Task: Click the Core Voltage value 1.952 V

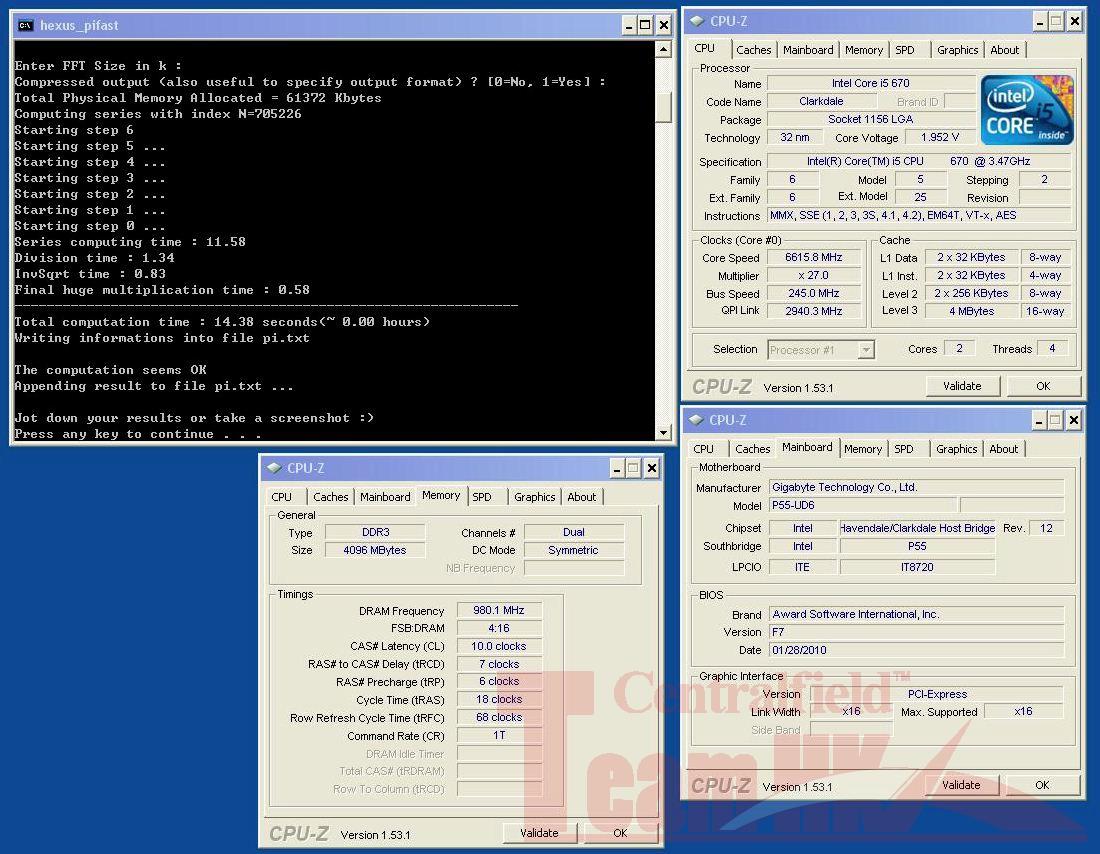Action: pyautogui.click(x=940, y=138)
